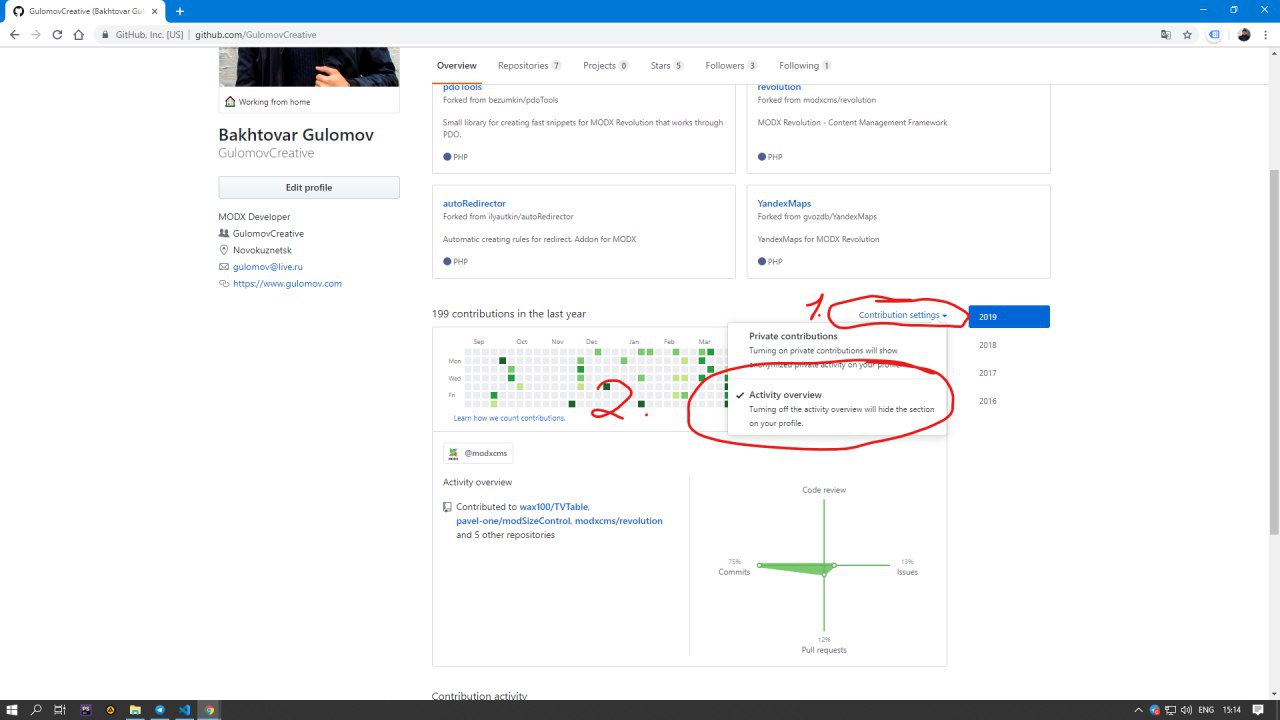Open the 15:14 taskbar clock
1280x720 pixels.
pos(1234,710)
